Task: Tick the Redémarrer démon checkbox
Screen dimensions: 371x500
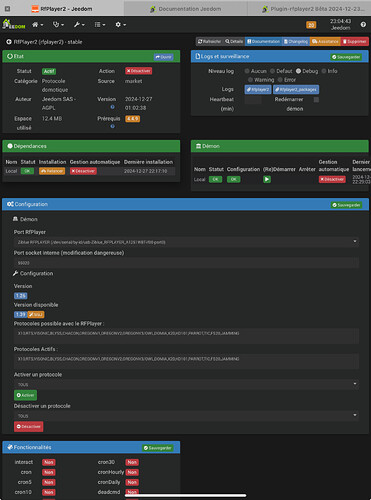Action: (316, 99)
